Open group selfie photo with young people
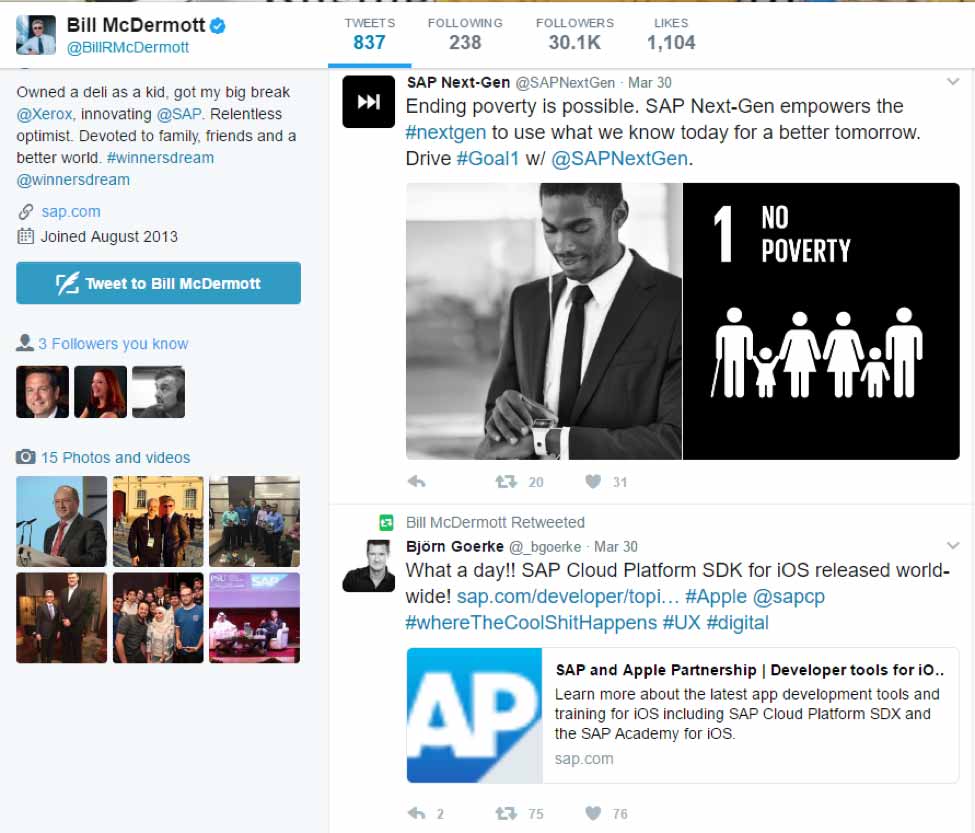The width and height of the screenshot is (975, 833). click(158, 618)
